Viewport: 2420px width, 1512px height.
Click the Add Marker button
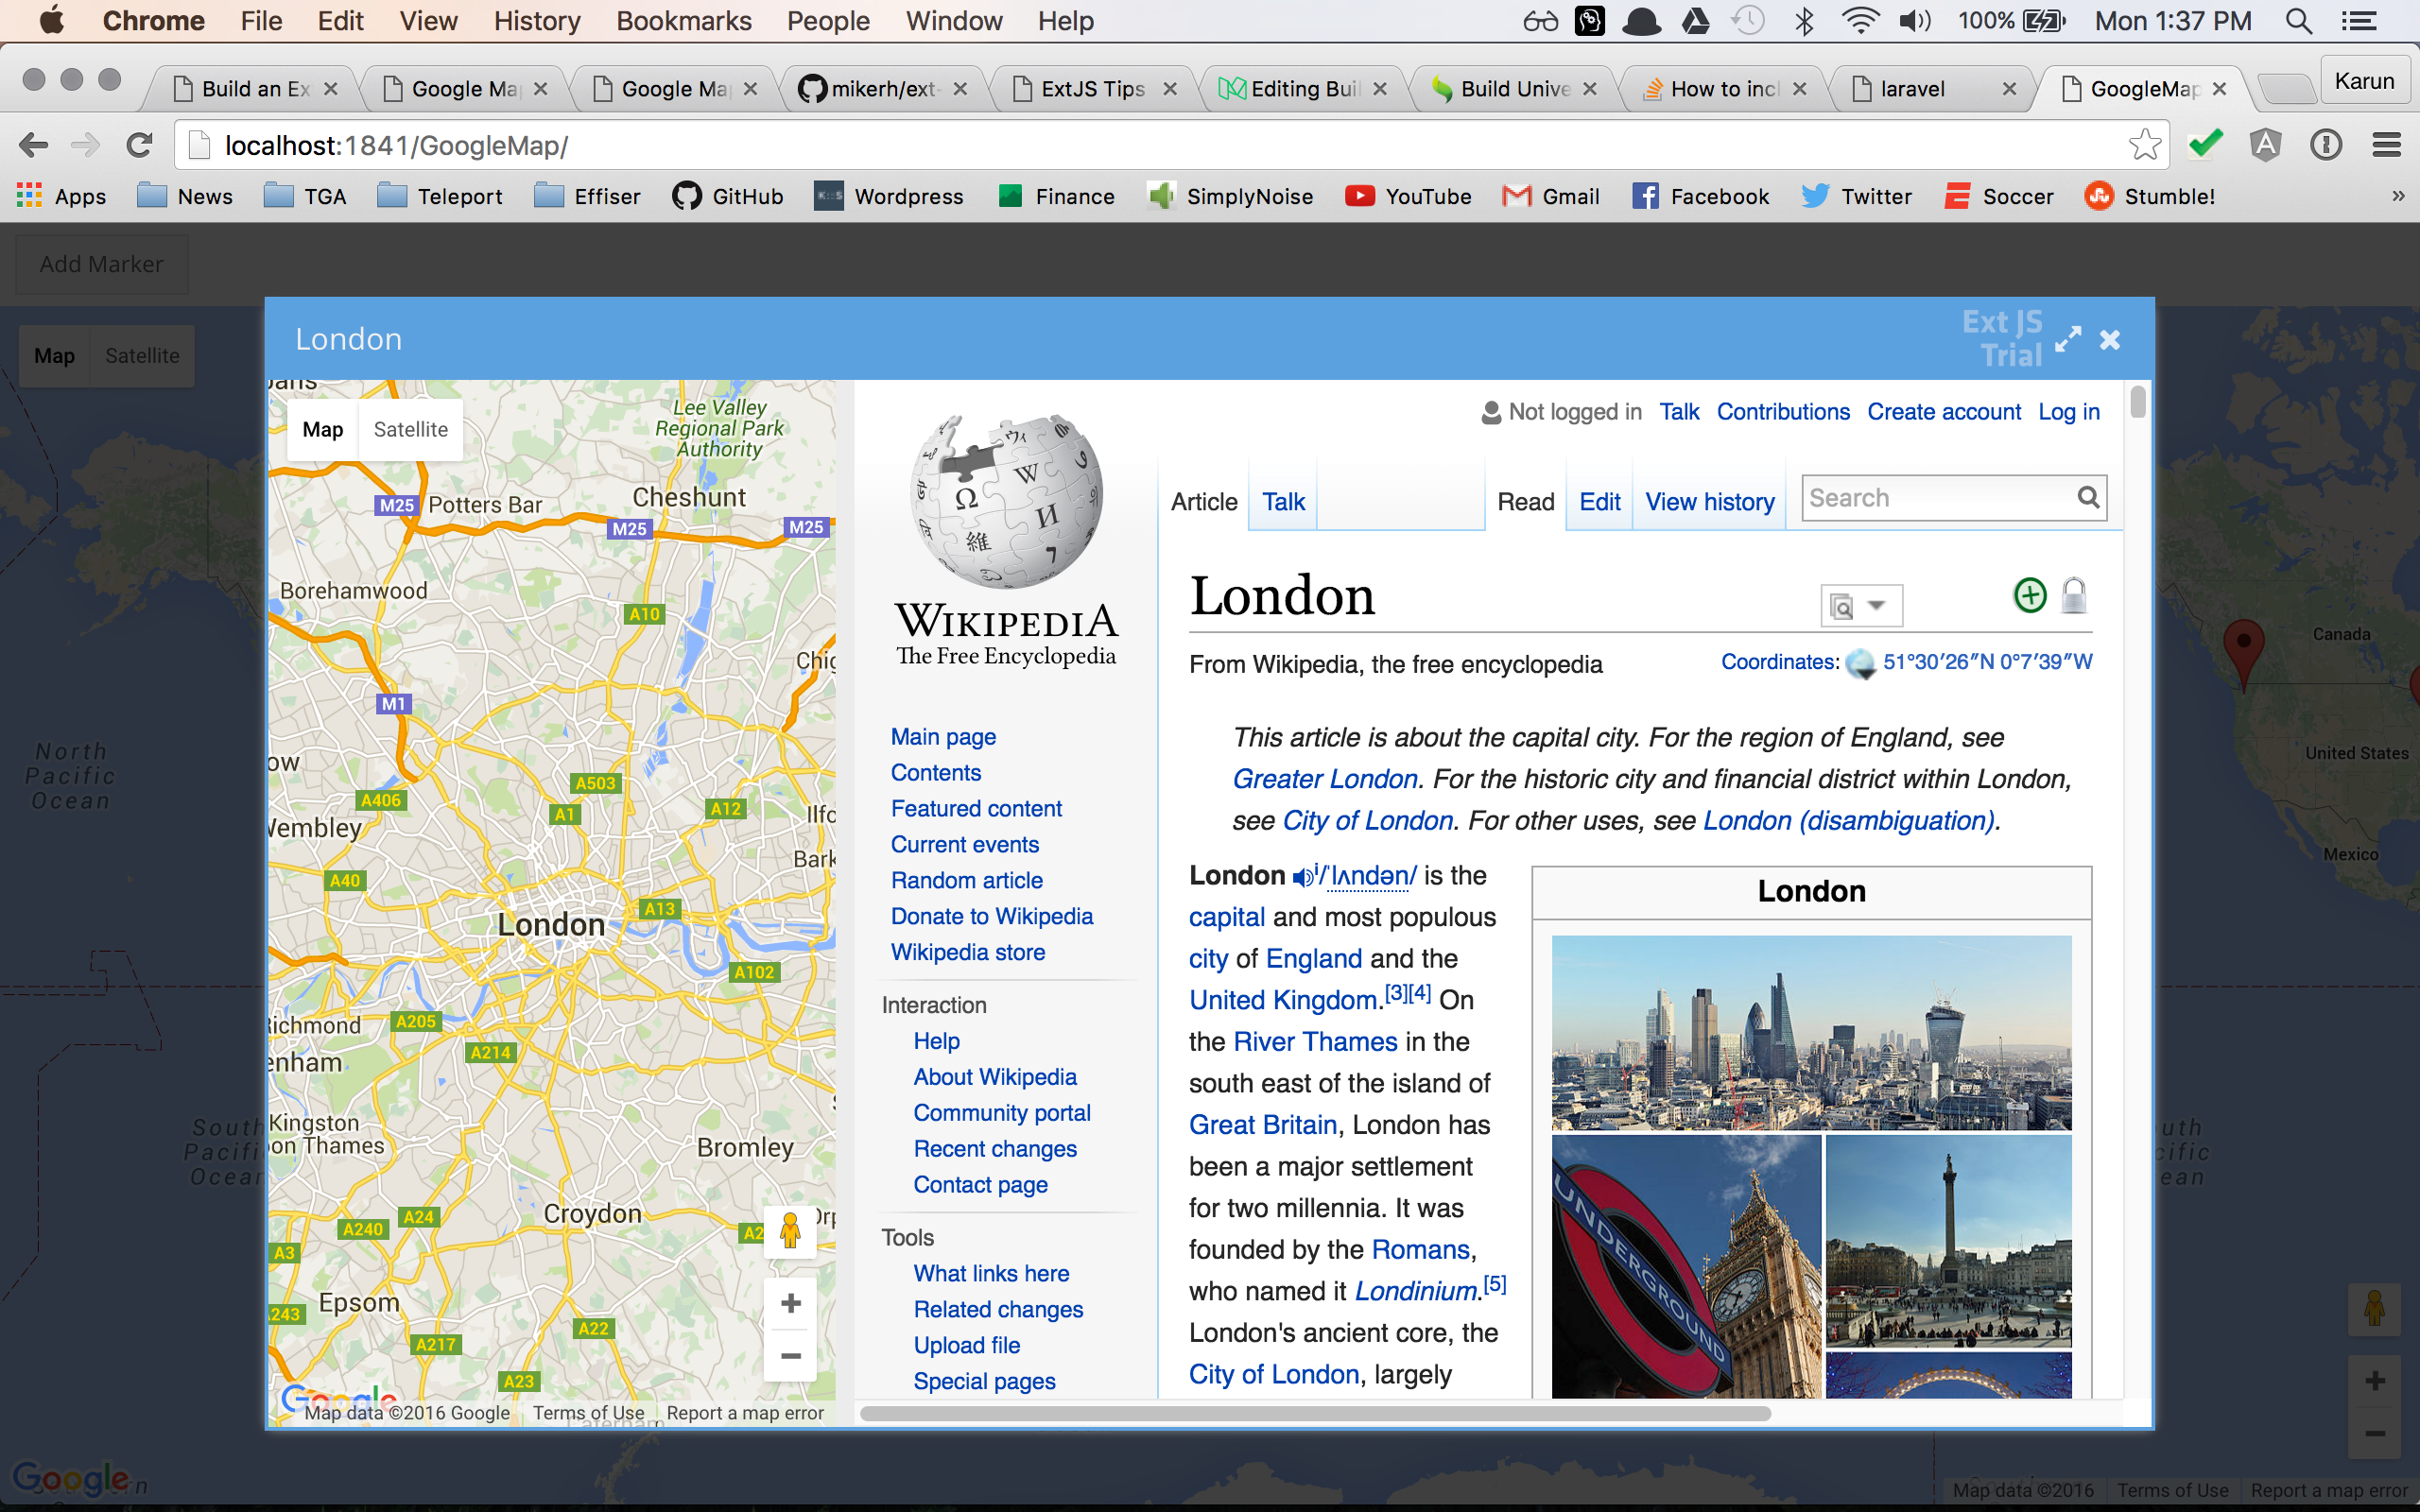click(101, 263)
